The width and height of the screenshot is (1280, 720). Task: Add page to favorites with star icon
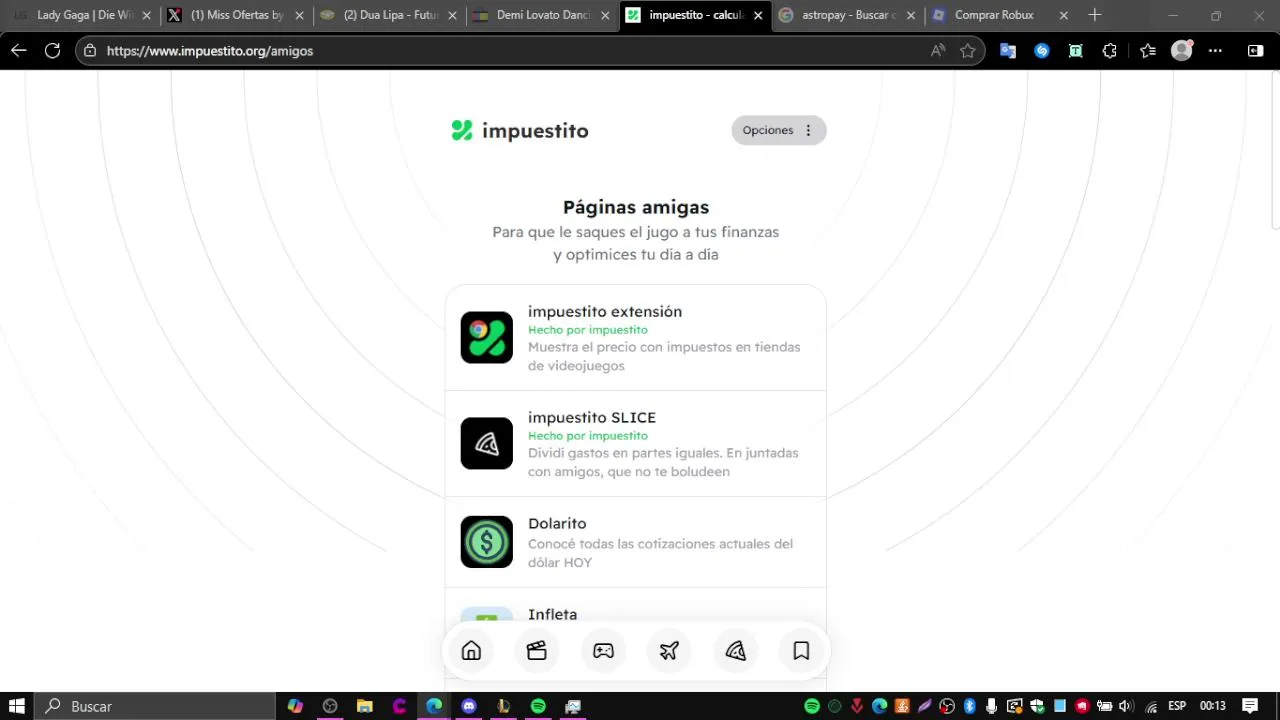967,50
